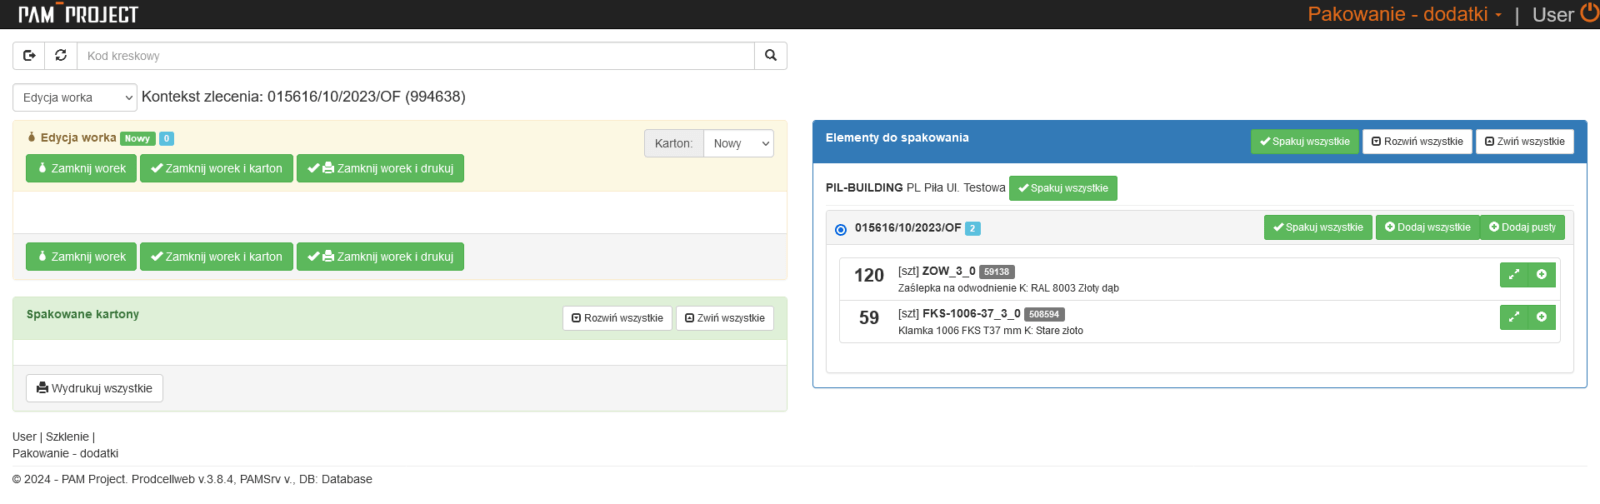Viewport: 1600px width, 504px height.
Task: Click Wydrukuj wszystkie button
Action: pos(95,388)
